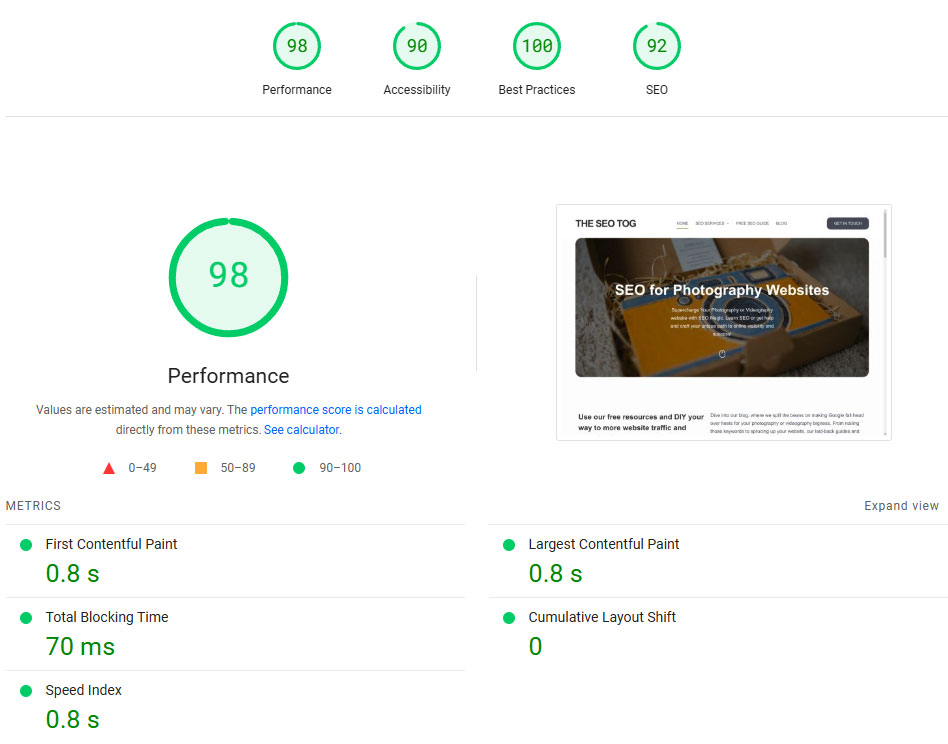Click the green dot beside First Contentful Paint
Viewport: 948px width, 744px height.
tap(24, 544)
